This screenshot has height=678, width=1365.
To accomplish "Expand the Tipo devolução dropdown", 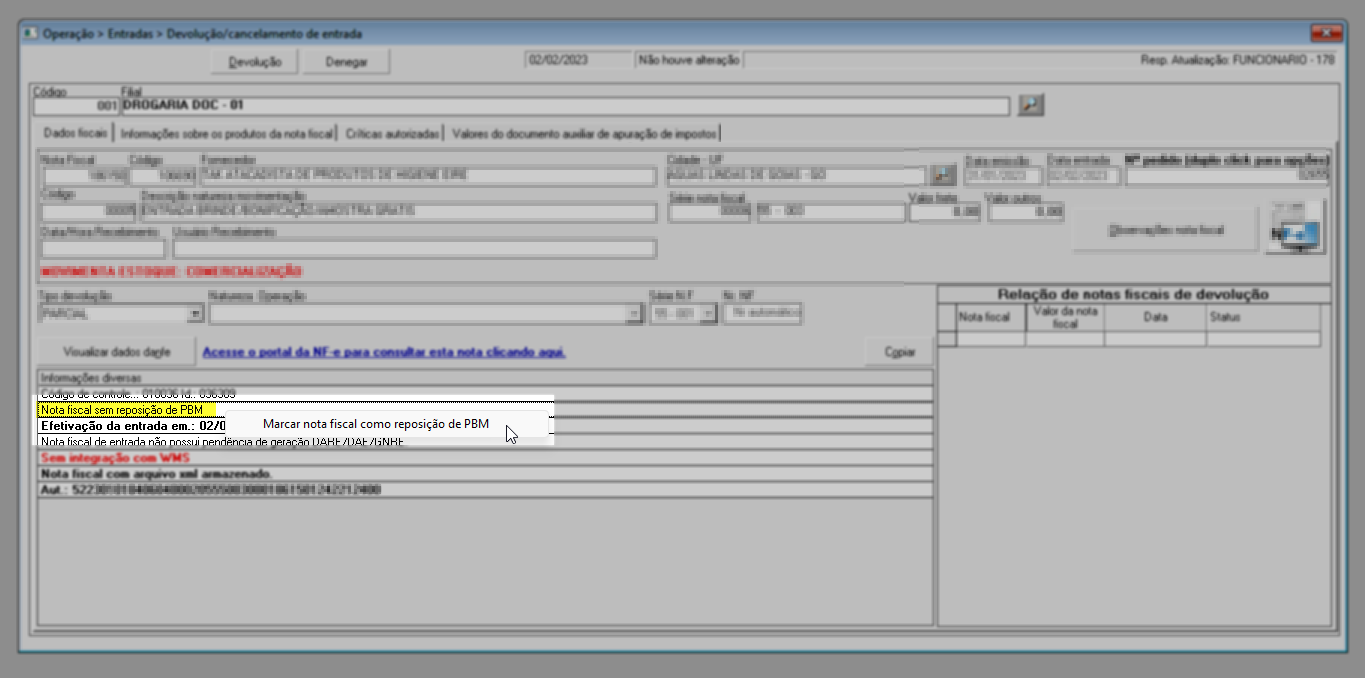I will click(195, 314).
